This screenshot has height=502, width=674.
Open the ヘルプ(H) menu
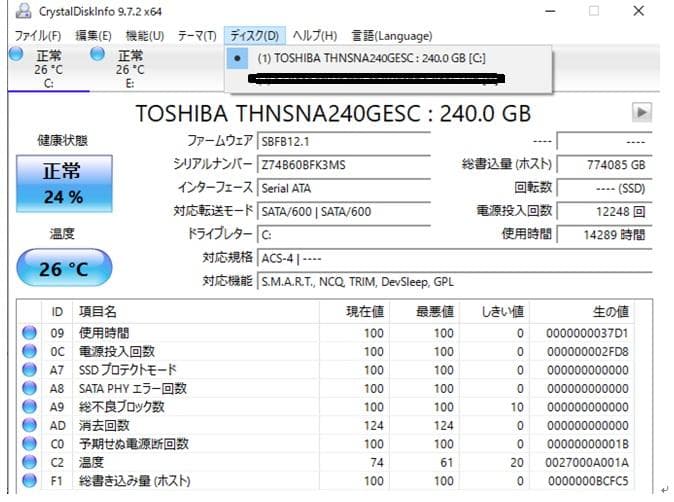point(315,36)
